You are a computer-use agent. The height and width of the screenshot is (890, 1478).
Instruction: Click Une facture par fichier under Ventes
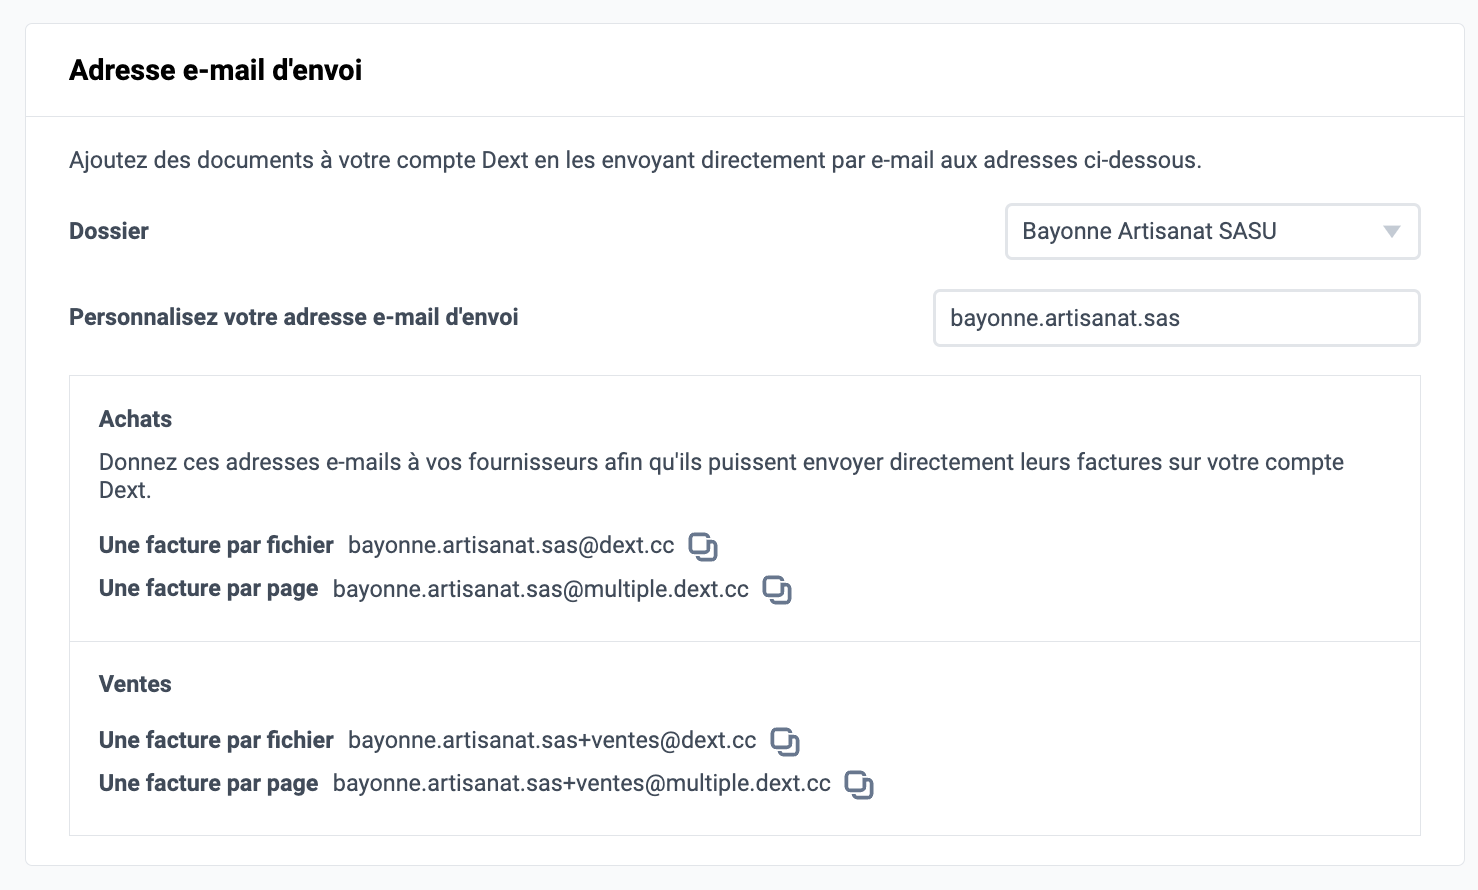(x=216, y=740)
